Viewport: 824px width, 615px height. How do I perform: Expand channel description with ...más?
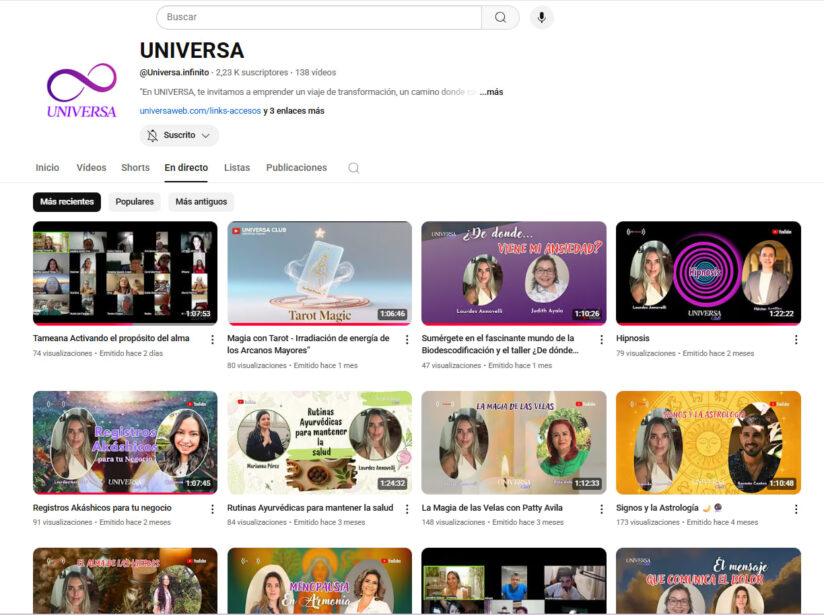(x=491, y=92)
